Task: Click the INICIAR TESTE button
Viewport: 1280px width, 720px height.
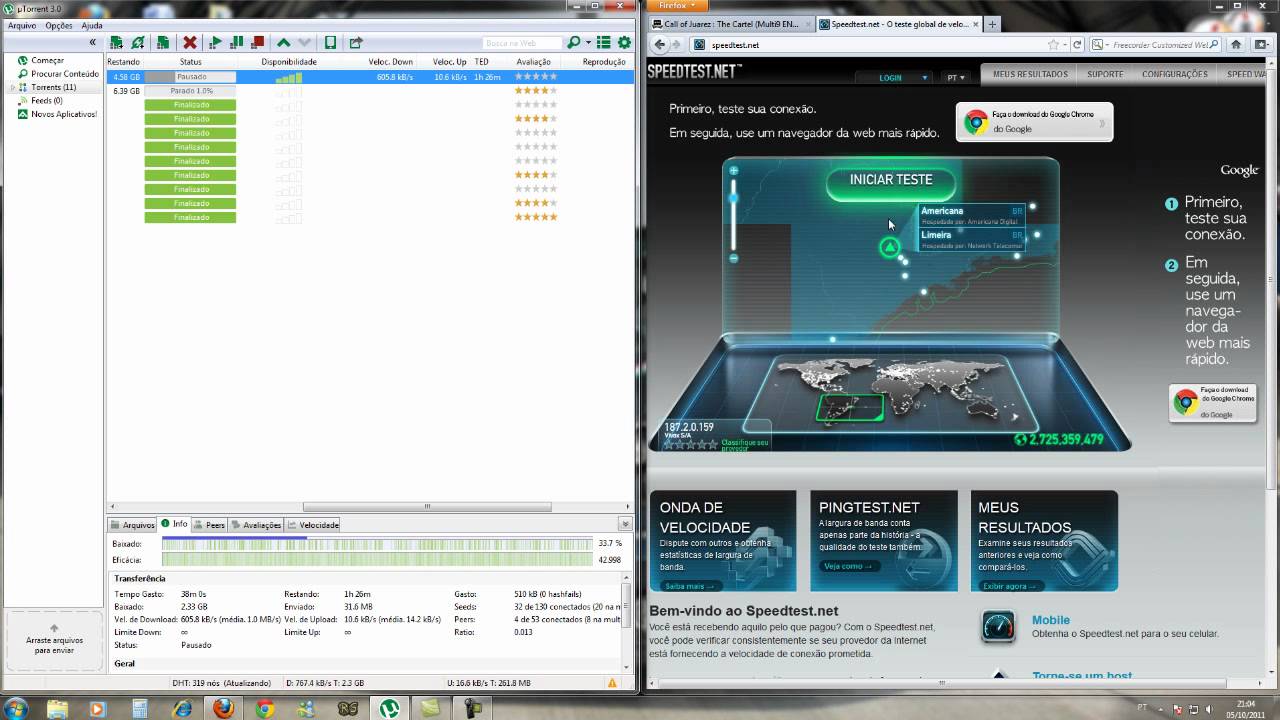Action: (891, 181)
